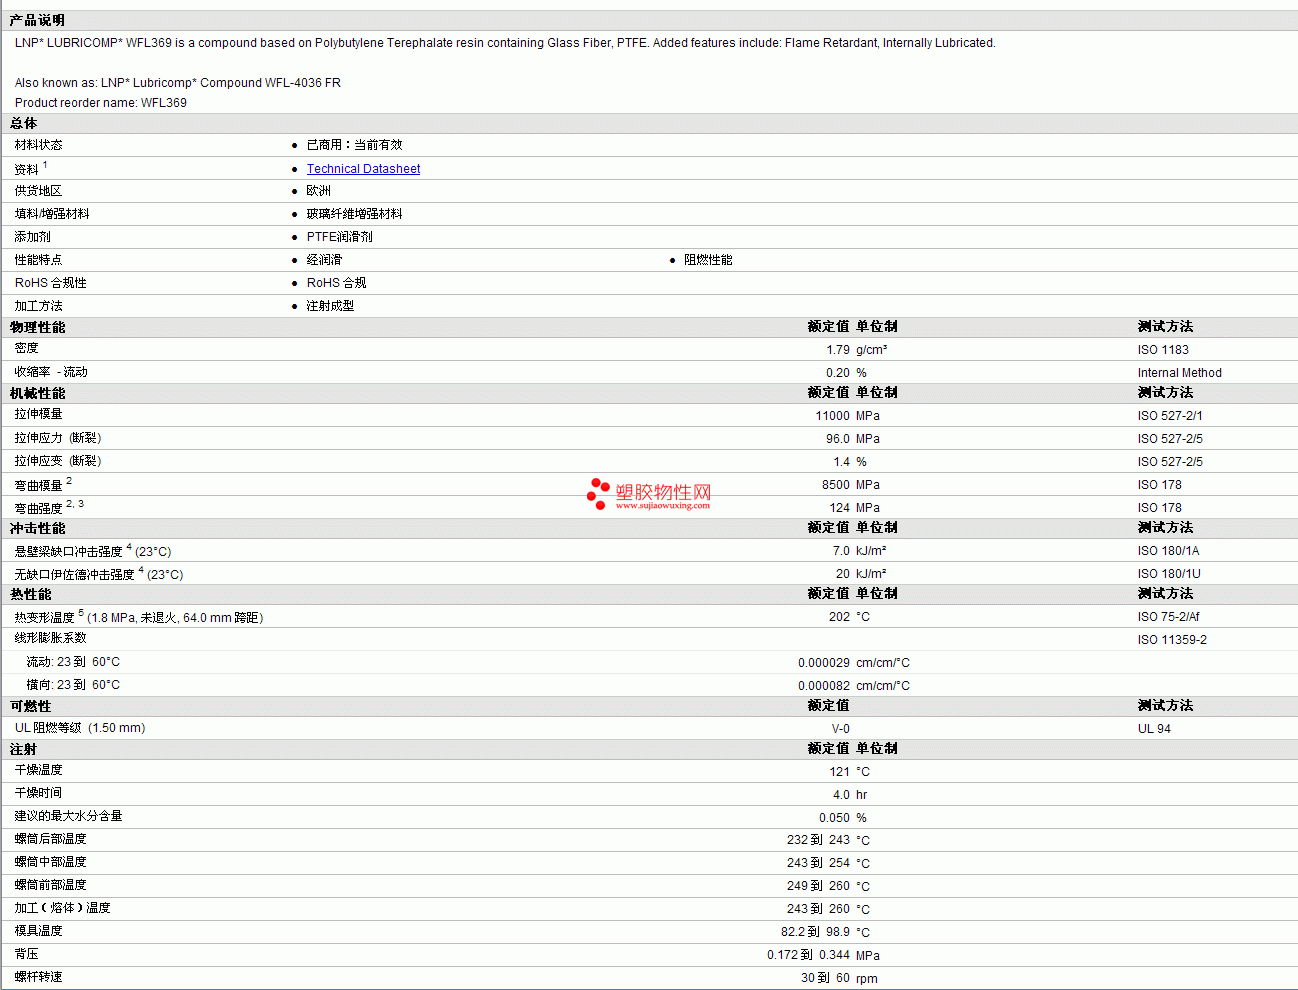Select the 热性能 section header
The image size is (1298, 990).
click(x=31, y=594)
